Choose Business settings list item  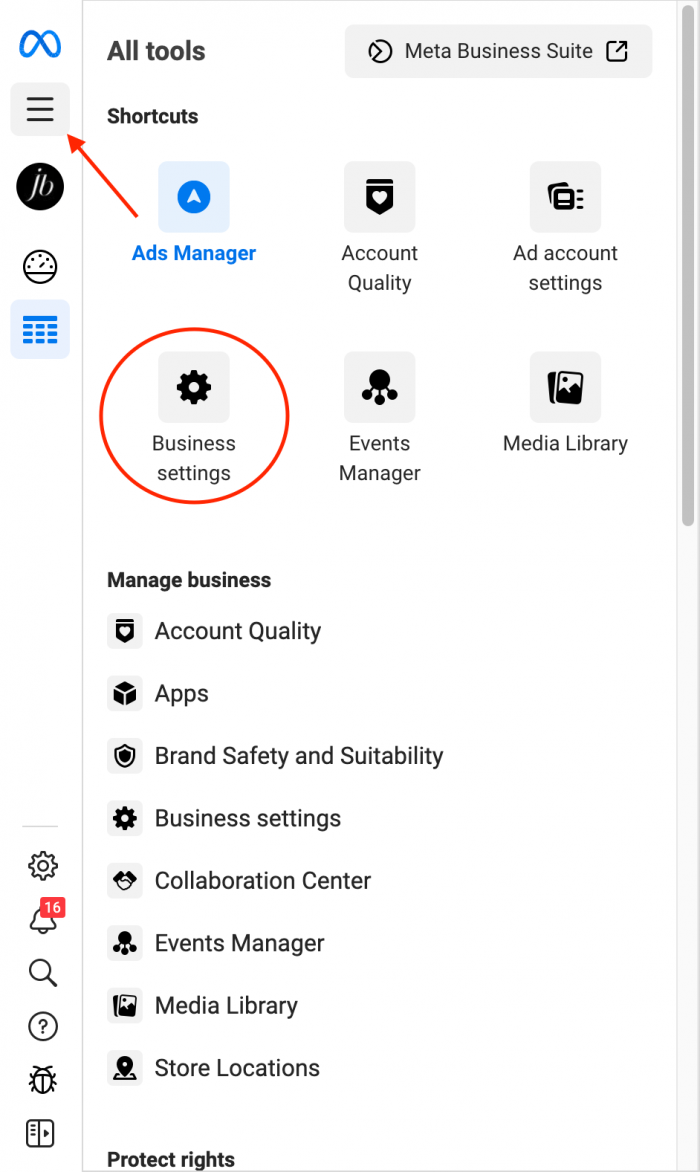tap(224, 818)
